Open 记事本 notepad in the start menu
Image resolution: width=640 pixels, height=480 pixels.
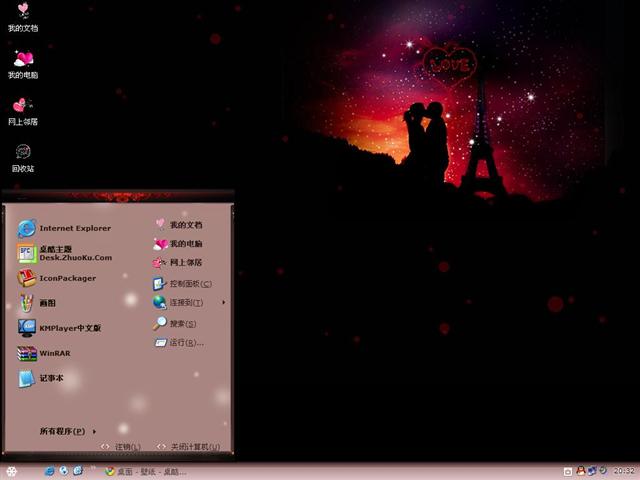tap(41, 378)
